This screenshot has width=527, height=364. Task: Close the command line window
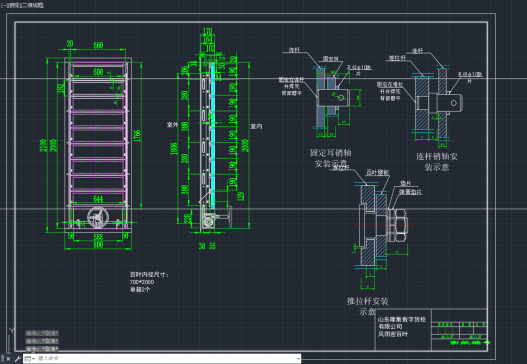8,359
